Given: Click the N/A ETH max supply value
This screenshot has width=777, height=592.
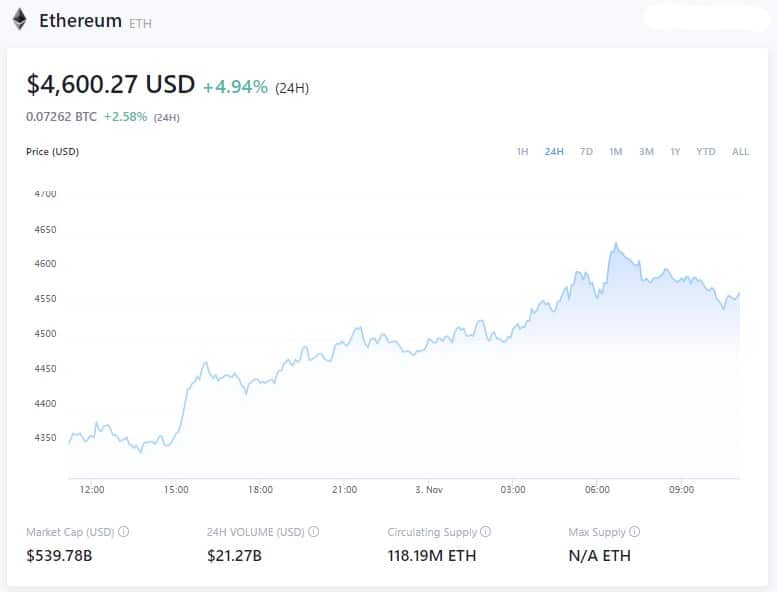Looking at the screenshot, I should pos(600,555).
